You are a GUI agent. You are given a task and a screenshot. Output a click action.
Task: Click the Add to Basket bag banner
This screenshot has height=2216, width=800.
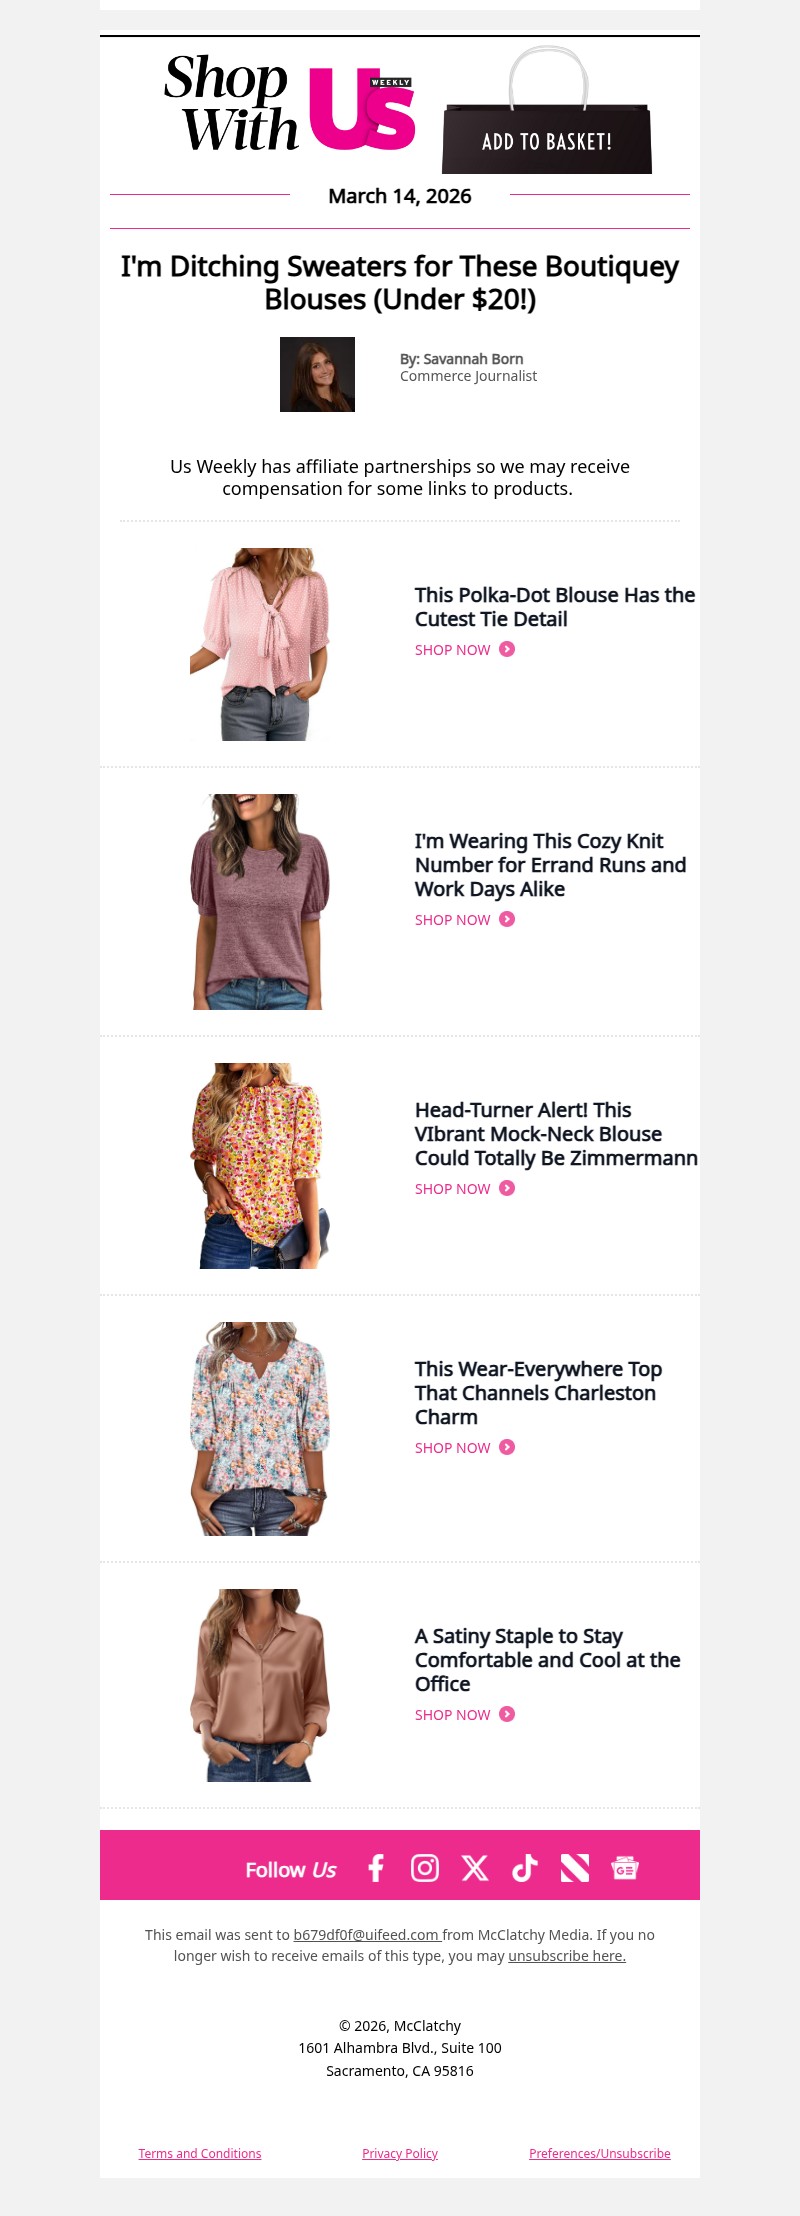(547, 112)
